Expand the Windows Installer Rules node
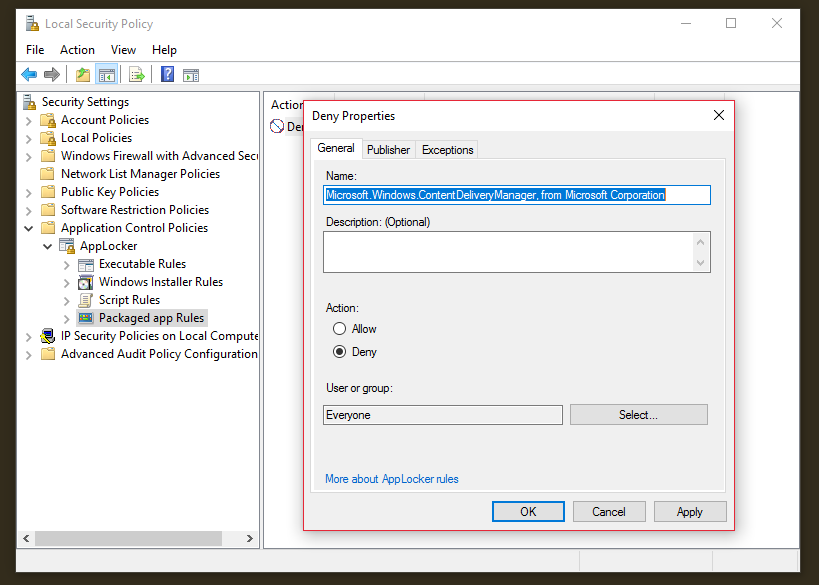Viewport: 819px width, 585px height. click(66, 283)
